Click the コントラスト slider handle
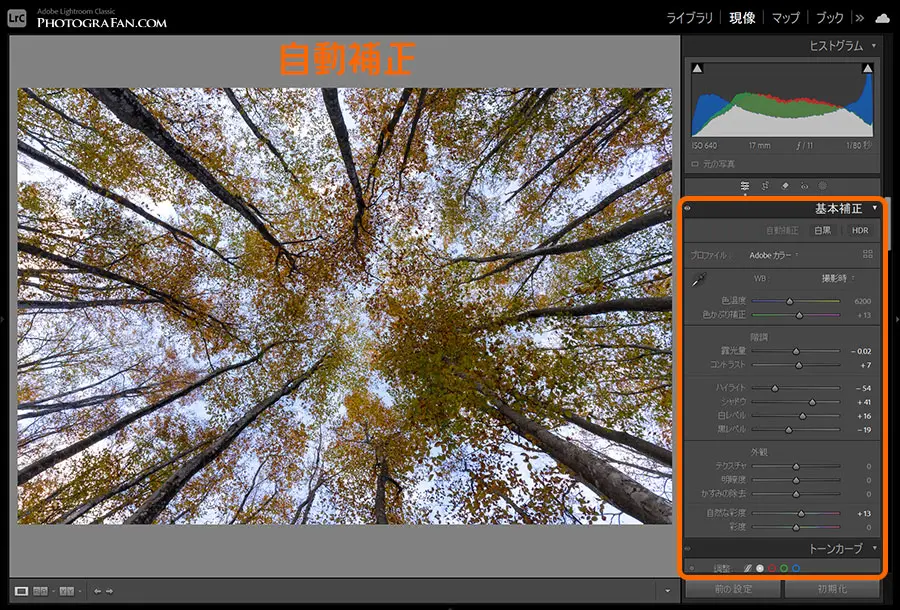 (798, 365)
